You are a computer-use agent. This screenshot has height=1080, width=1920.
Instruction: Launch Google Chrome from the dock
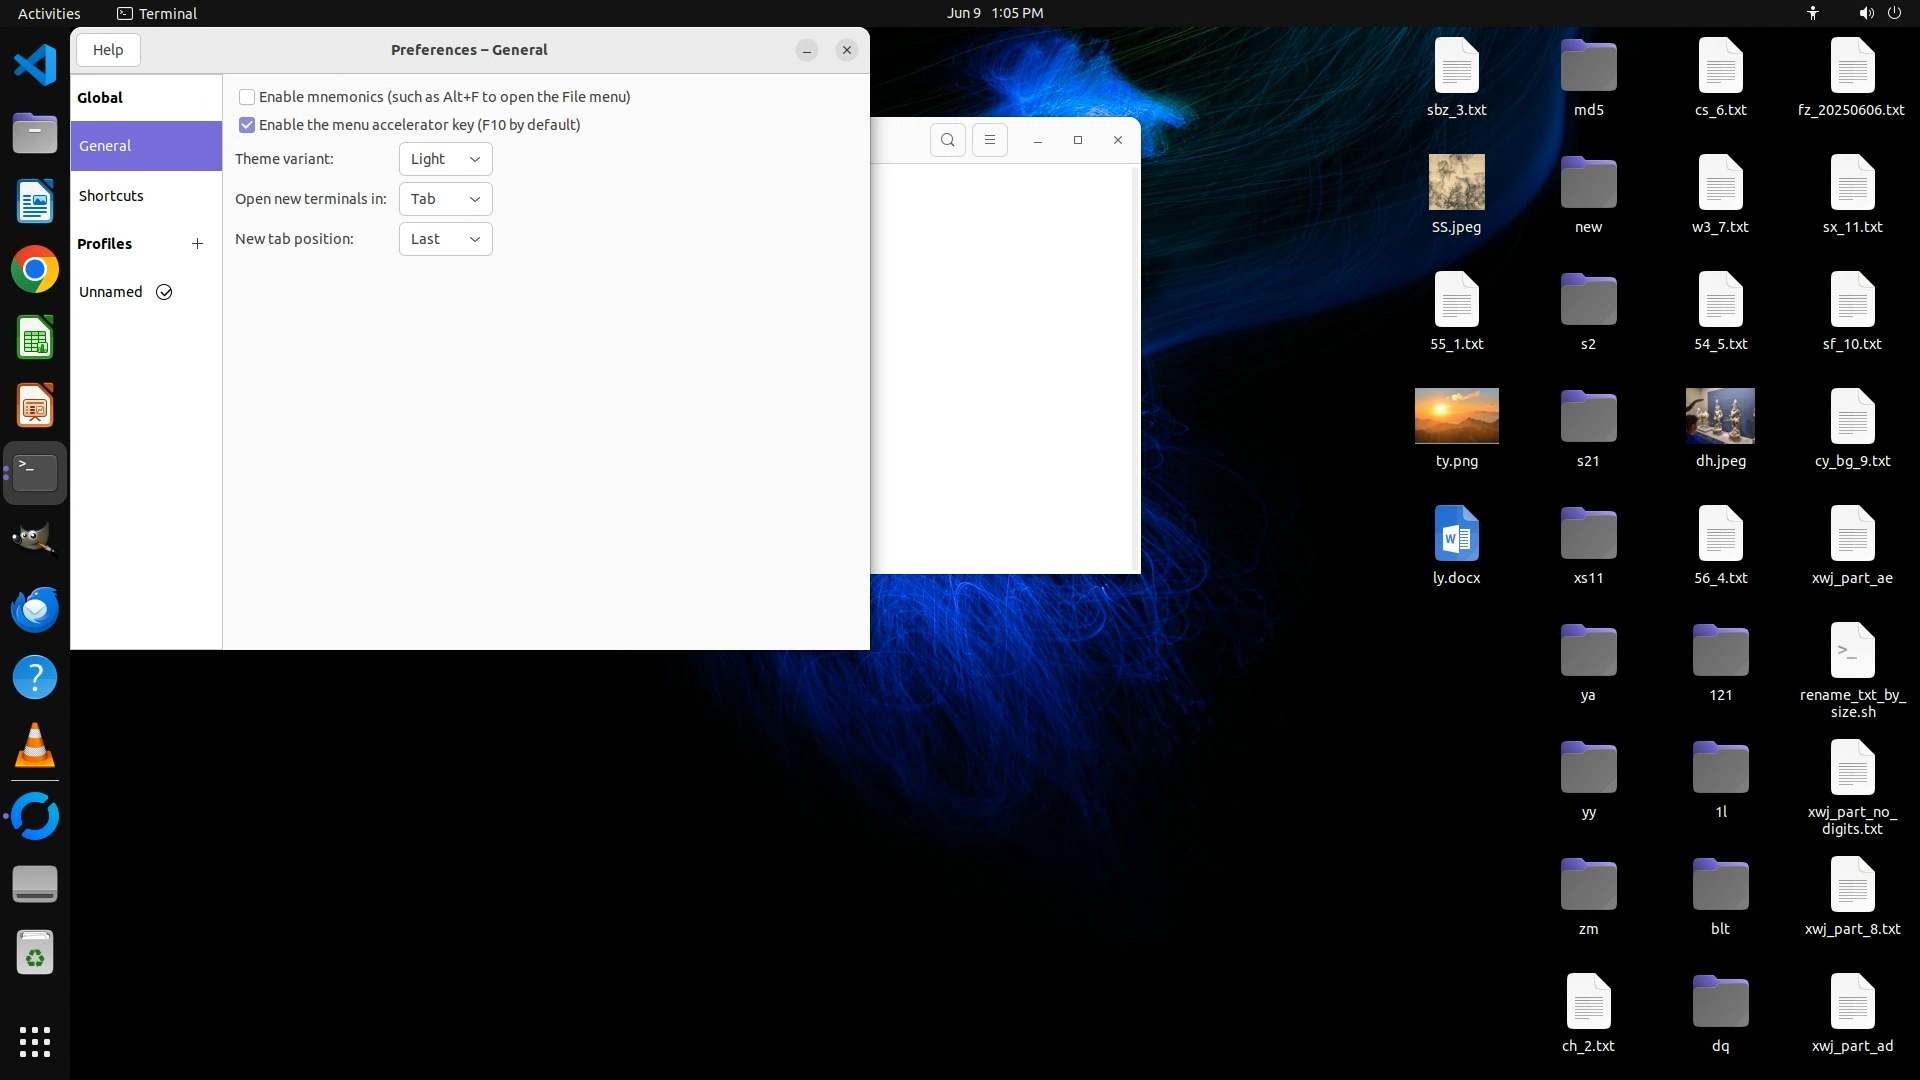pos(35,270)
